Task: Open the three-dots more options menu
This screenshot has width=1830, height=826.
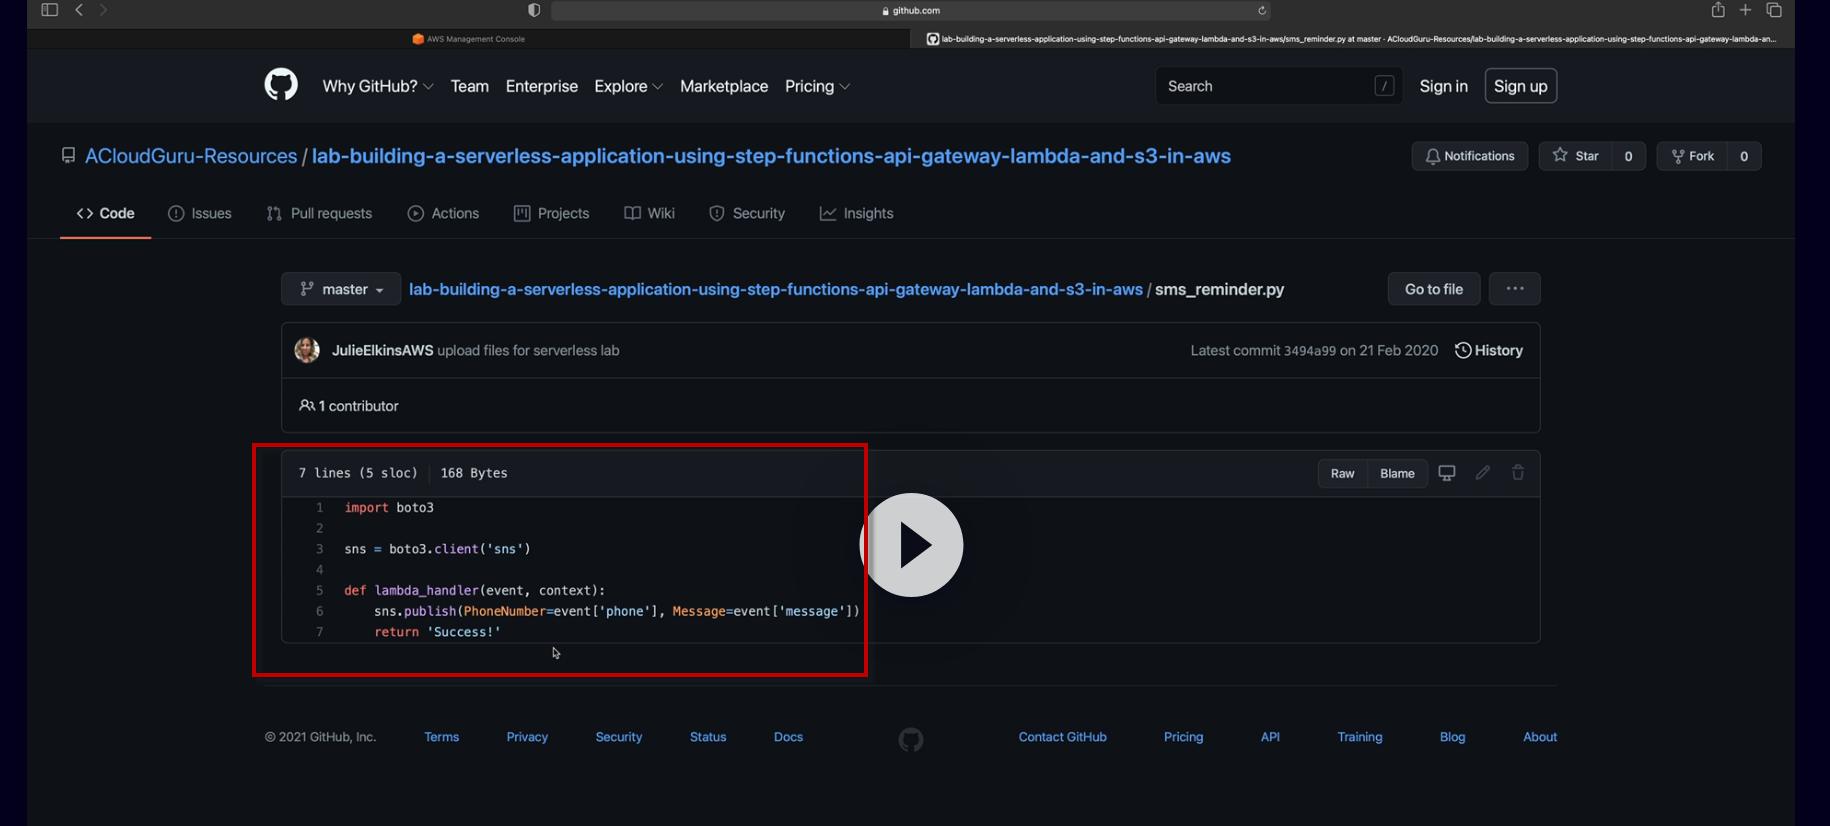Action: pyautogui.click(x=1515, y=289)
